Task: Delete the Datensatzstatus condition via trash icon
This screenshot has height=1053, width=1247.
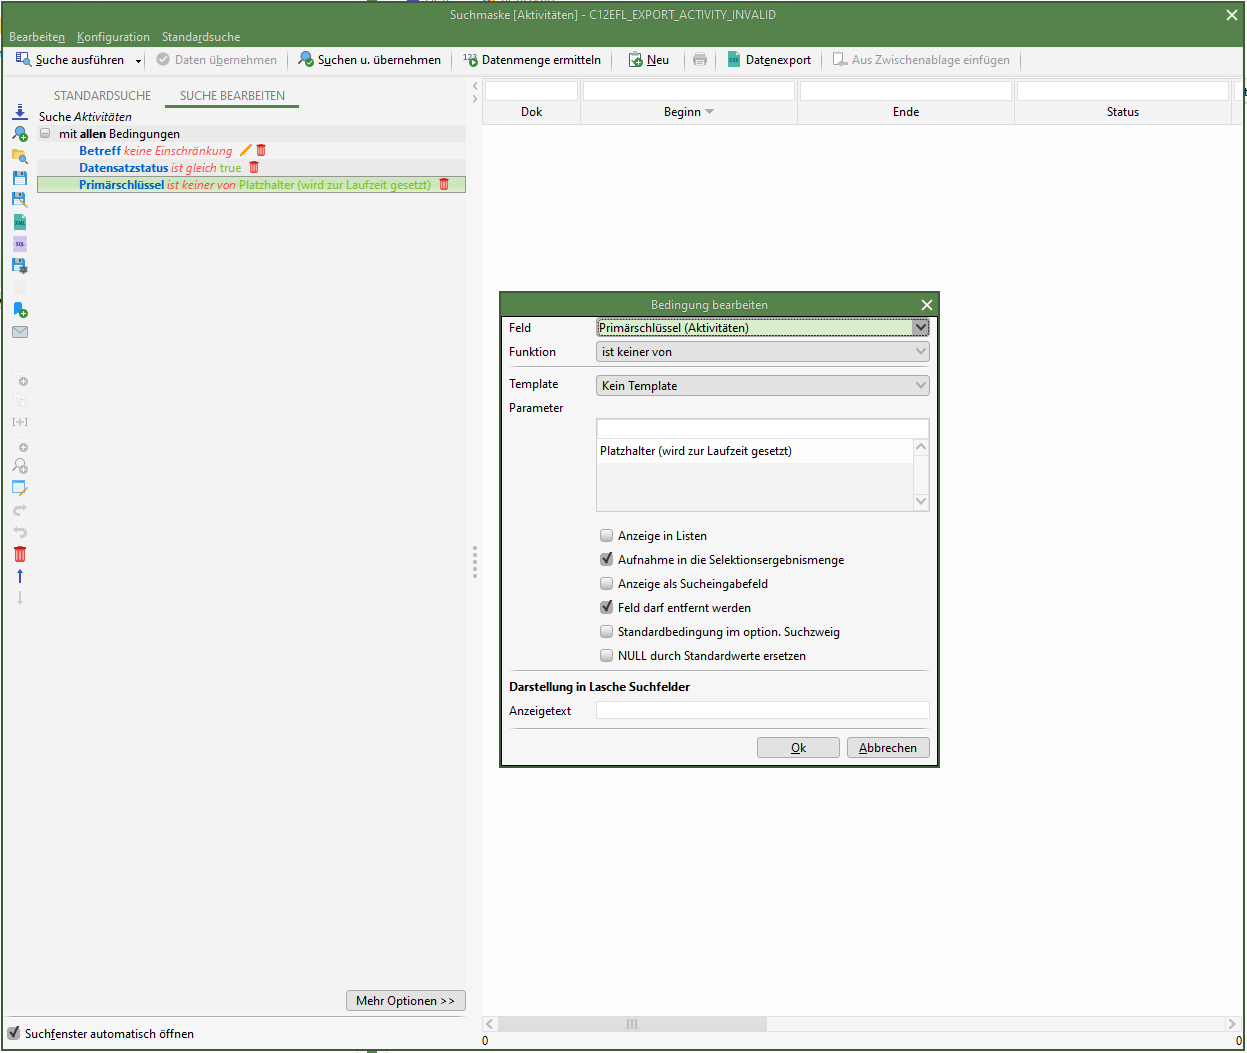Action: tap(254, 168)
